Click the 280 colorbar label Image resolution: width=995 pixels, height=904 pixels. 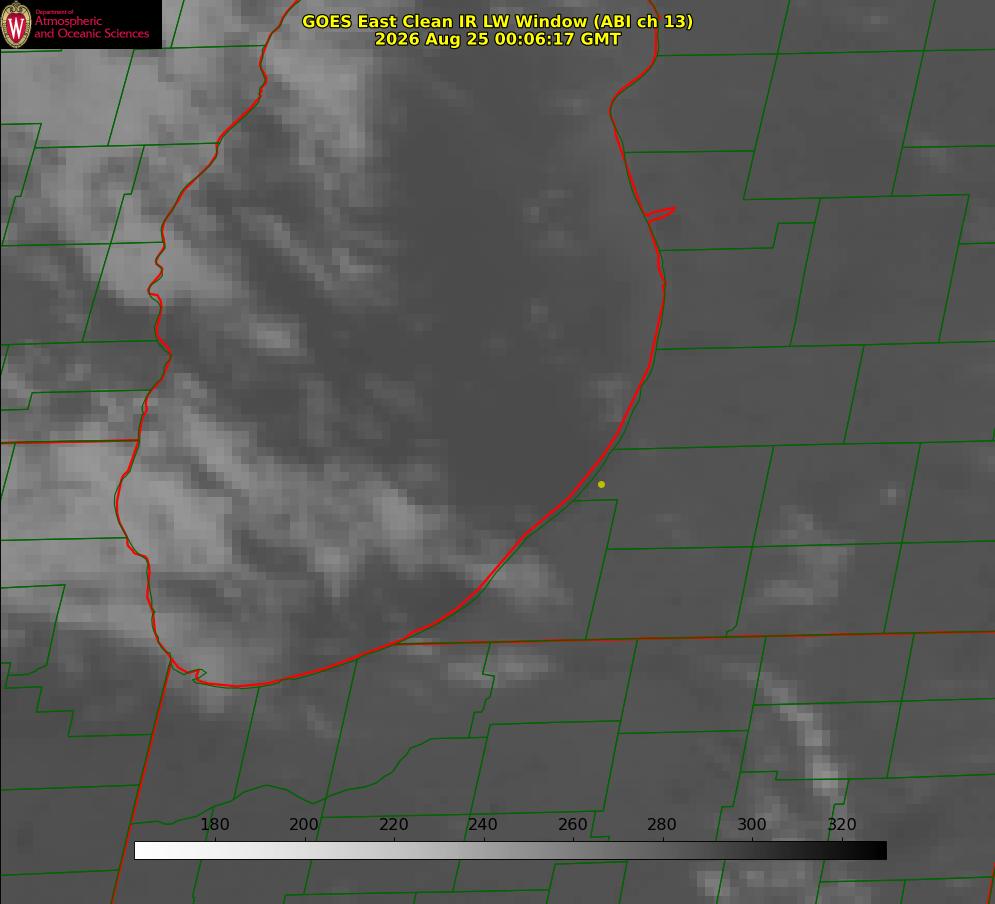(x=662, y=824)
